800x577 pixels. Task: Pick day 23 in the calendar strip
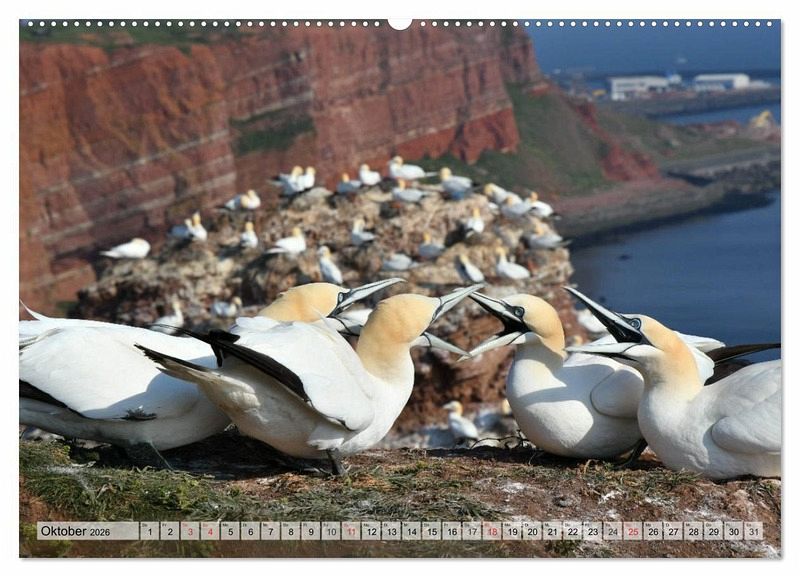click(x=593, y=531)
